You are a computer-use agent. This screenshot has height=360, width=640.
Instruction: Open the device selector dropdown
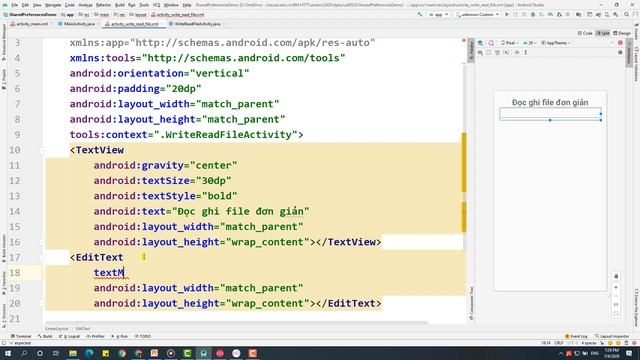pos(477,15)
